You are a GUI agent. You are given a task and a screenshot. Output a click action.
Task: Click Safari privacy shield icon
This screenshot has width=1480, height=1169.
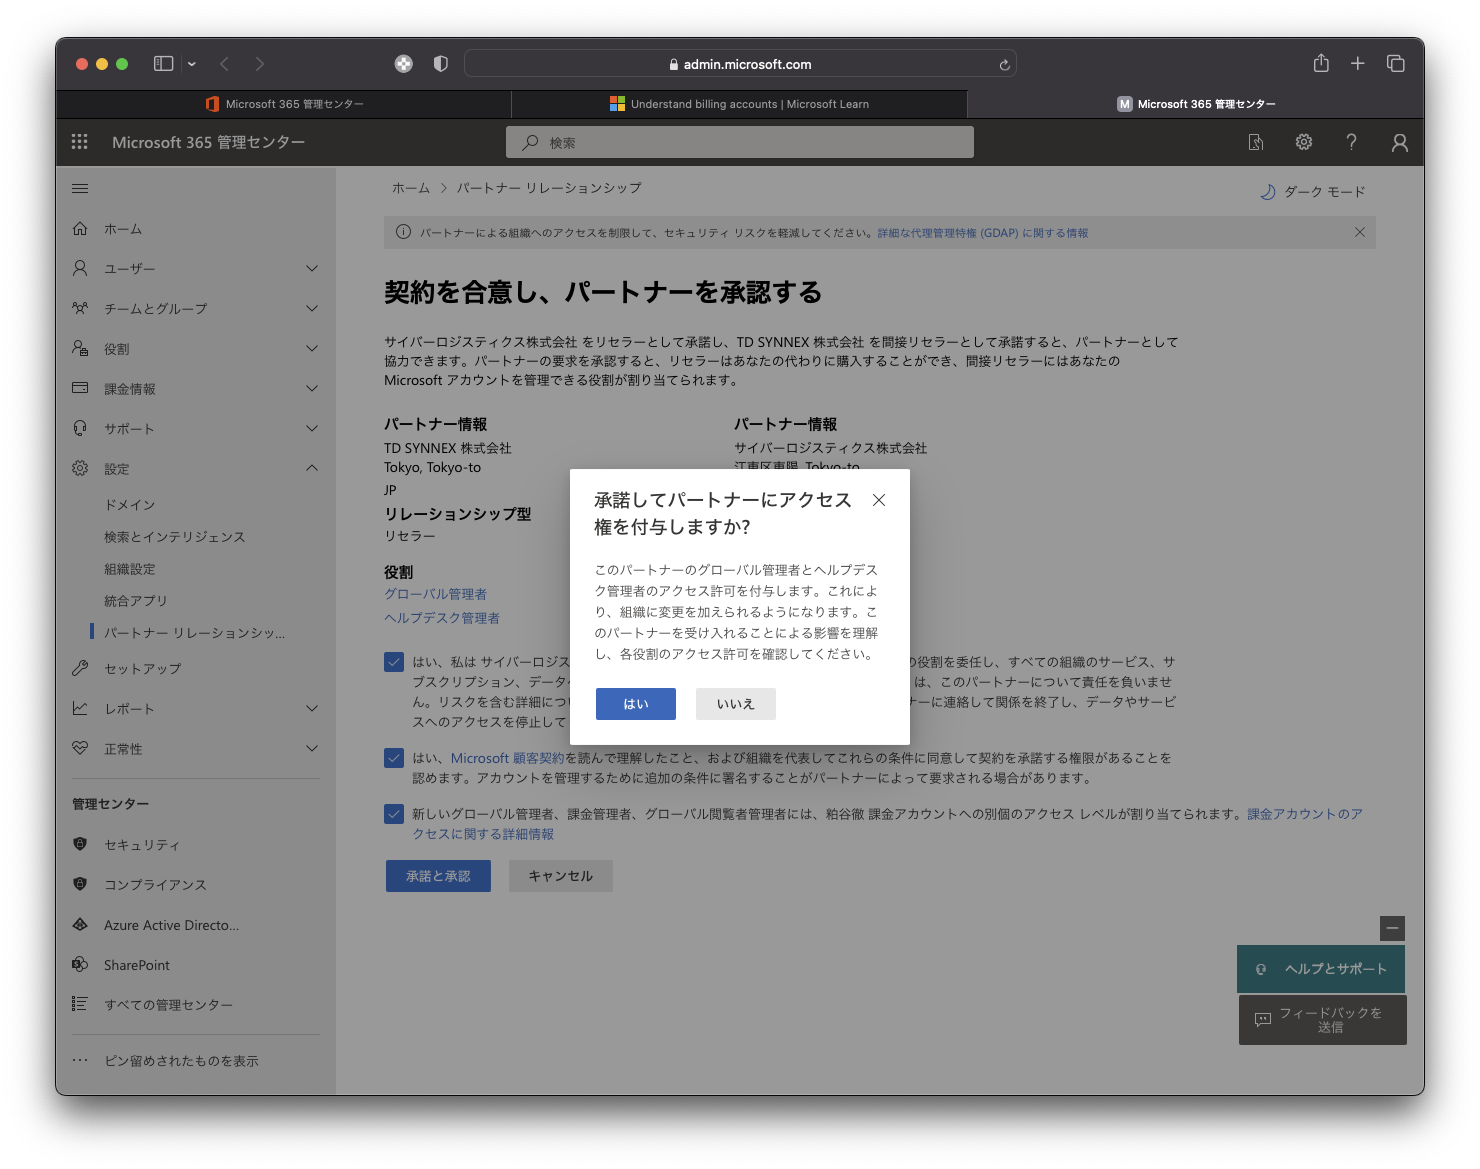(440, 63)
